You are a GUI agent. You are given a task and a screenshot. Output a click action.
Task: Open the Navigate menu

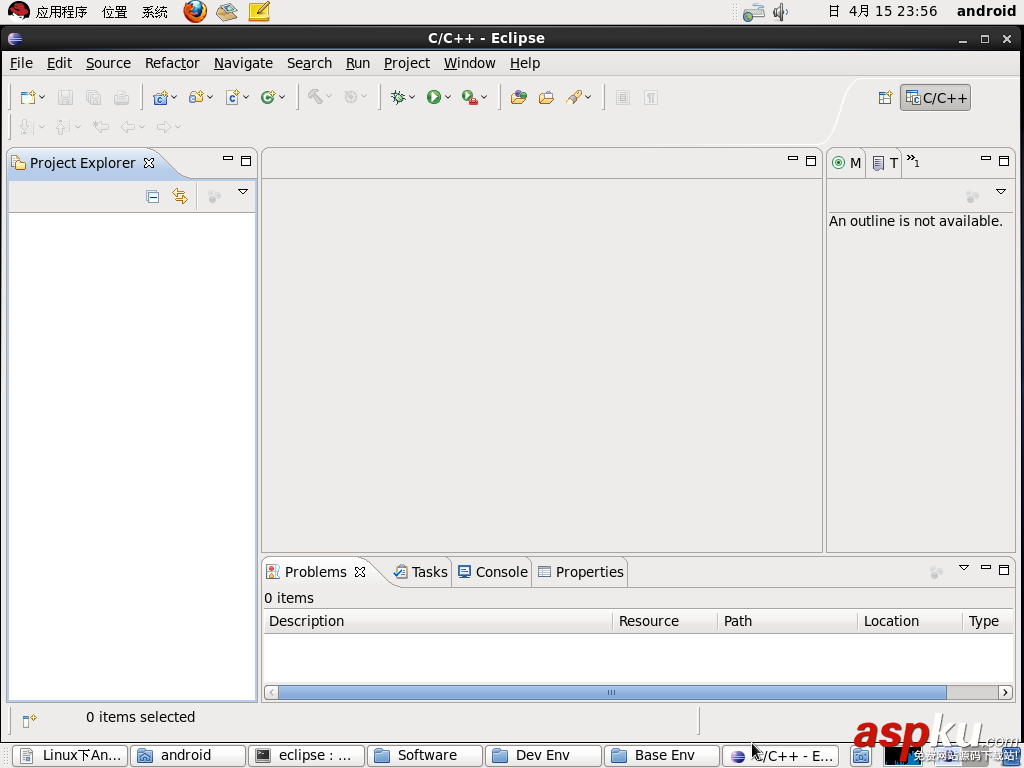[243, 63]
